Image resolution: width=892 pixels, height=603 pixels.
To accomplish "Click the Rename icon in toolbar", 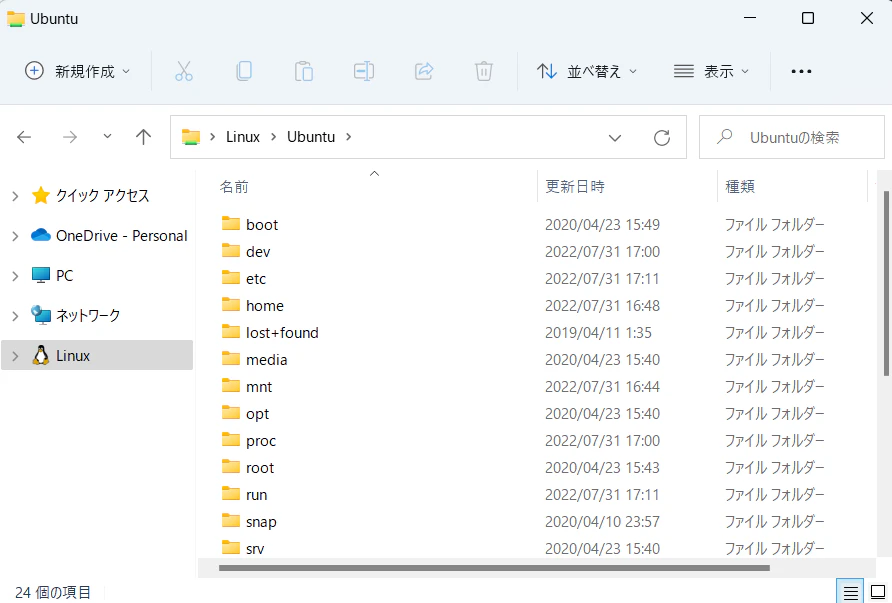I will (364, 71).
